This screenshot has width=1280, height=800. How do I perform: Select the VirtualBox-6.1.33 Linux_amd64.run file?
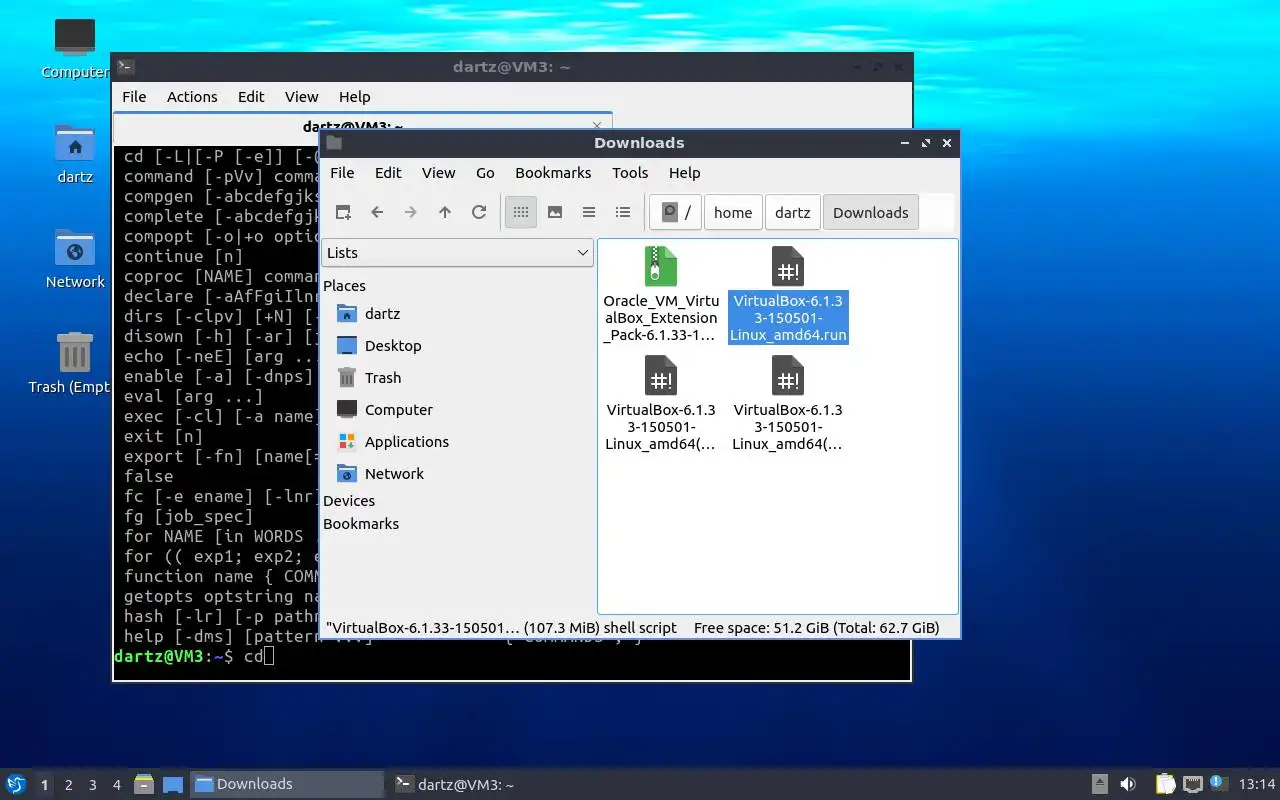click(788, 295)
